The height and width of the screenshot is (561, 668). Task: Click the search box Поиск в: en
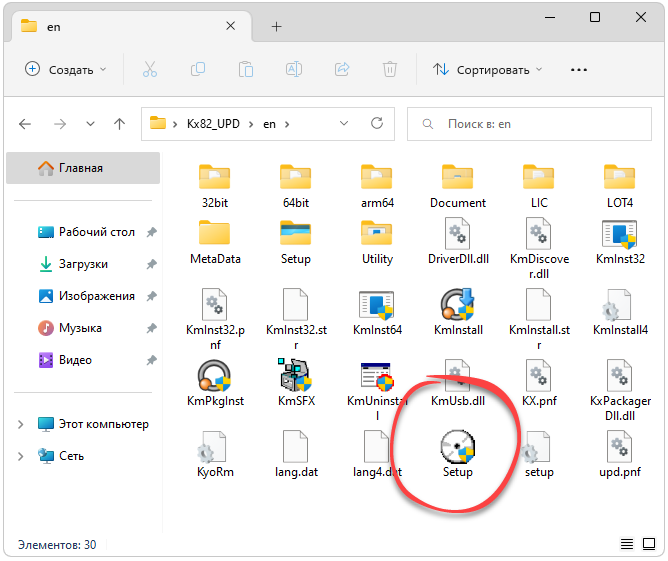529,124
